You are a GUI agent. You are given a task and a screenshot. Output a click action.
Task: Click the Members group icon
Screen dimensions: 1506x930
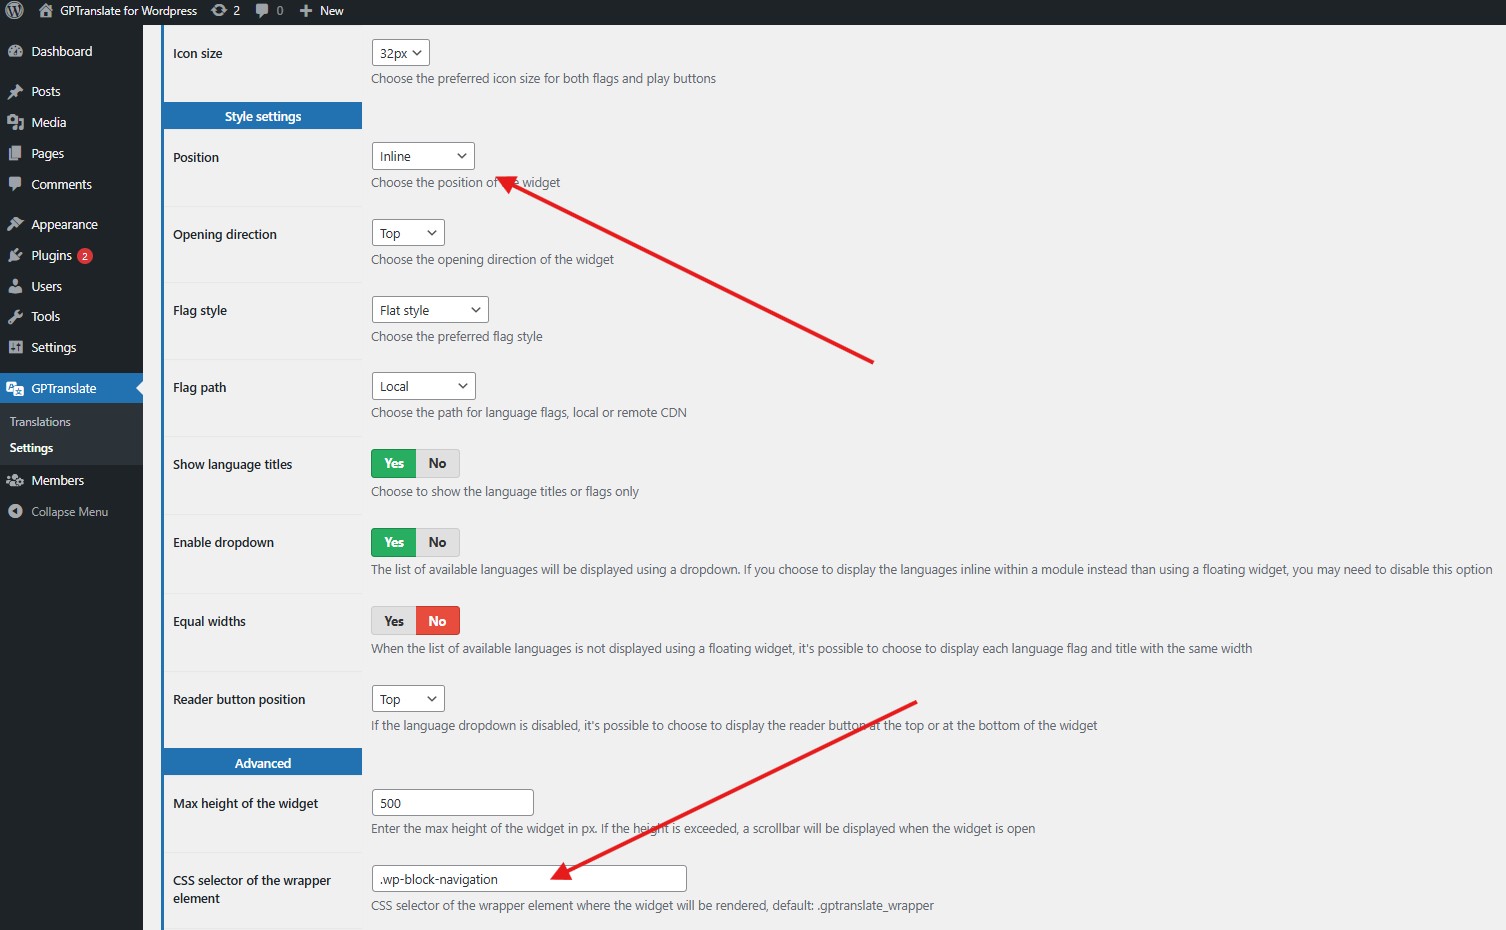tap(15, 480)
